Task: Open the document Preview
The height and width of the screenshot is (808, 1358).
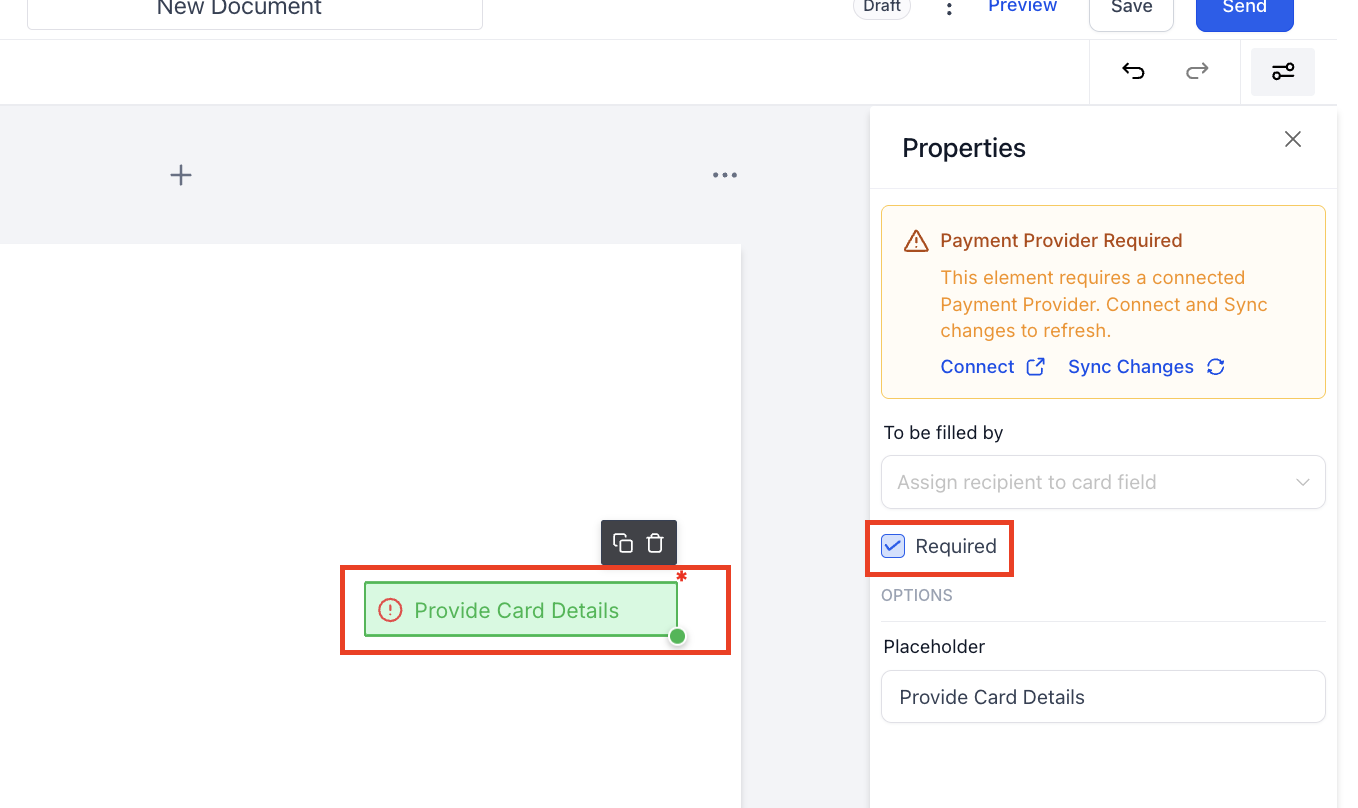Action: point(1022,7)
